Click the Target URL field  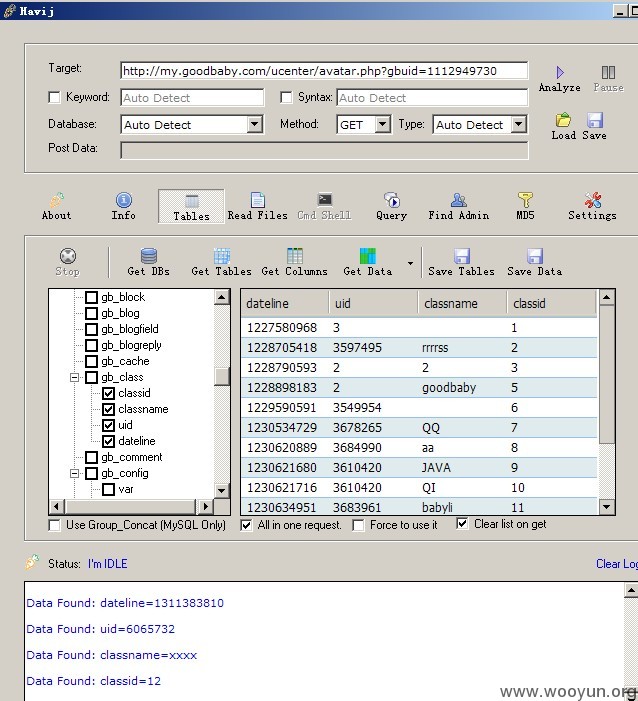click(x=324, y=71)
